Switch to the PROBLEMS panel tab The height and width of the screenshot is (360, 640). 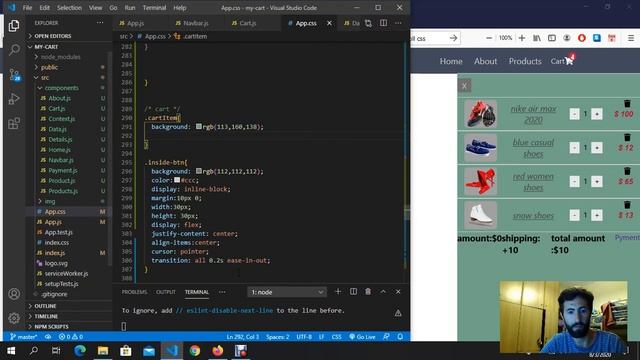coord(134,292)
